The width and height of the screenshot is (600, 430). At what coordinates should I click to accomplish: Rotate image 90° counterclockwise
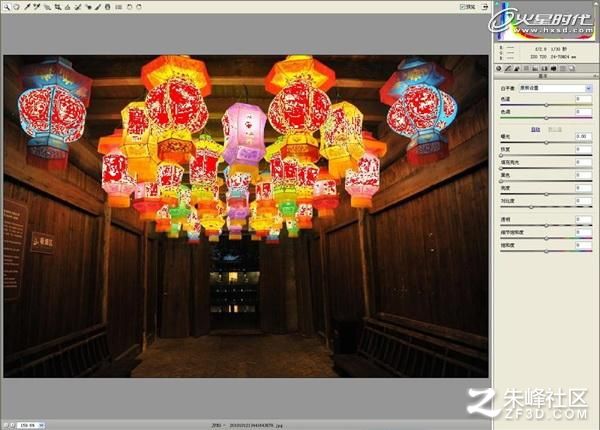(129, 7)
